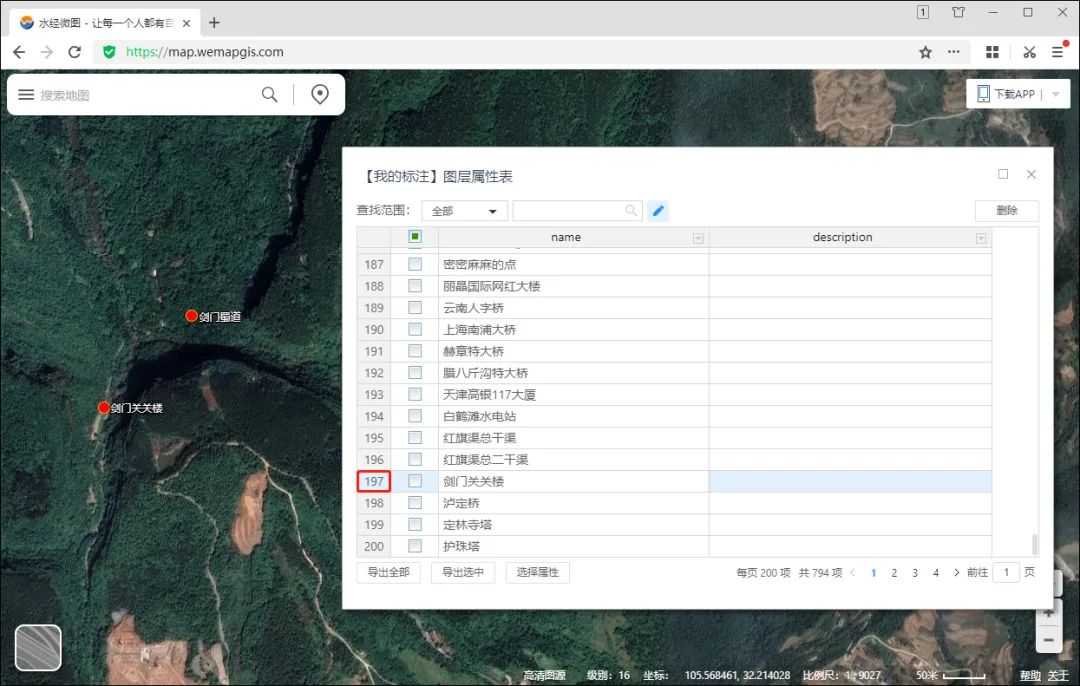
Task: Click the 搜索地图 map search field
Action: (145, 95)
